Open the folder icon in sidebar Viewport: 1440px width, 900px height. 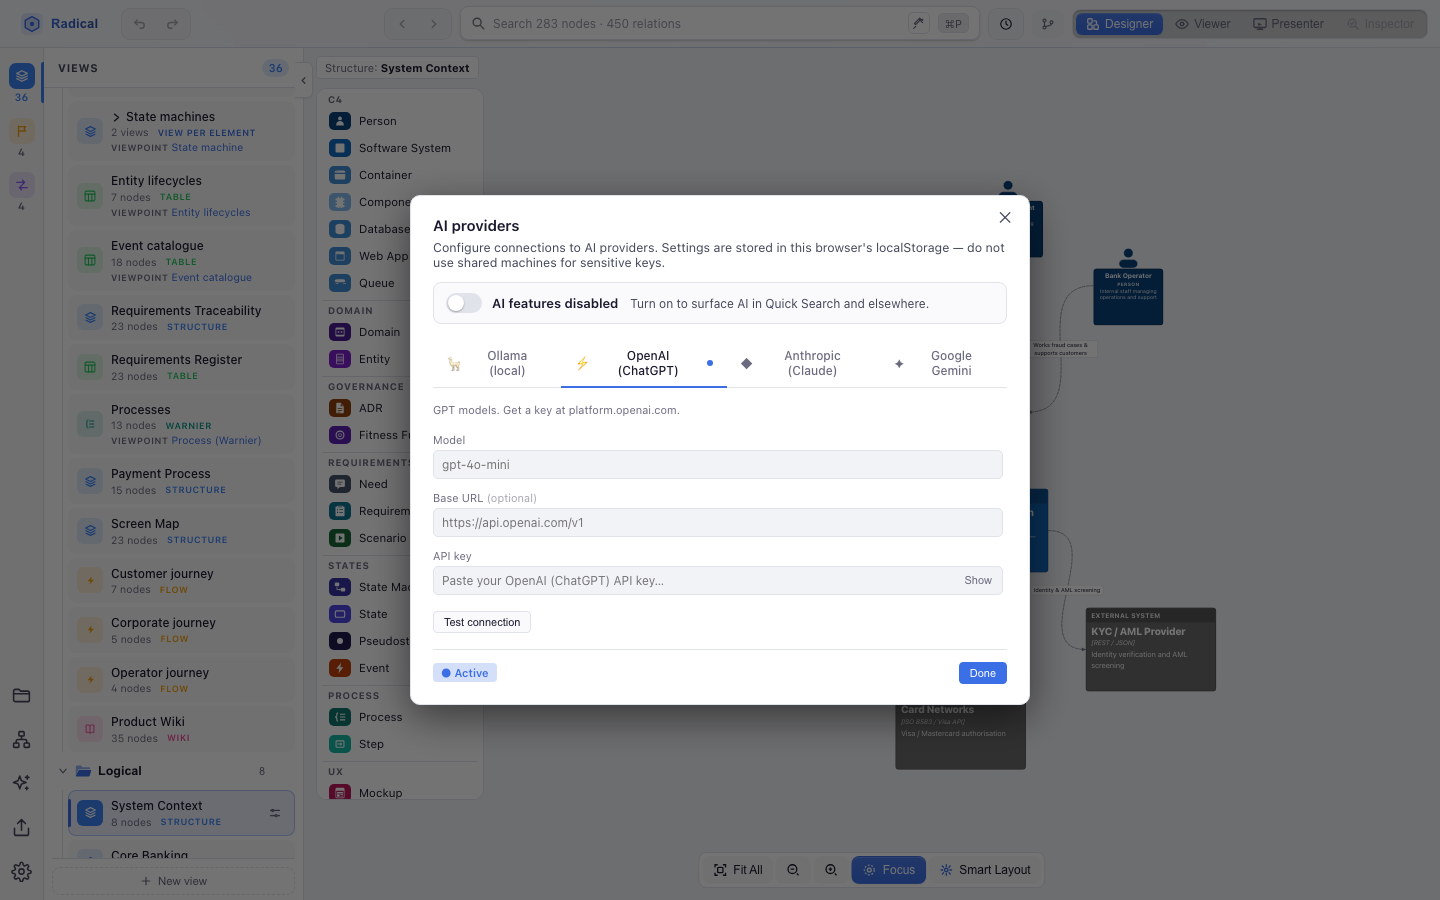(x=22, y=696)
